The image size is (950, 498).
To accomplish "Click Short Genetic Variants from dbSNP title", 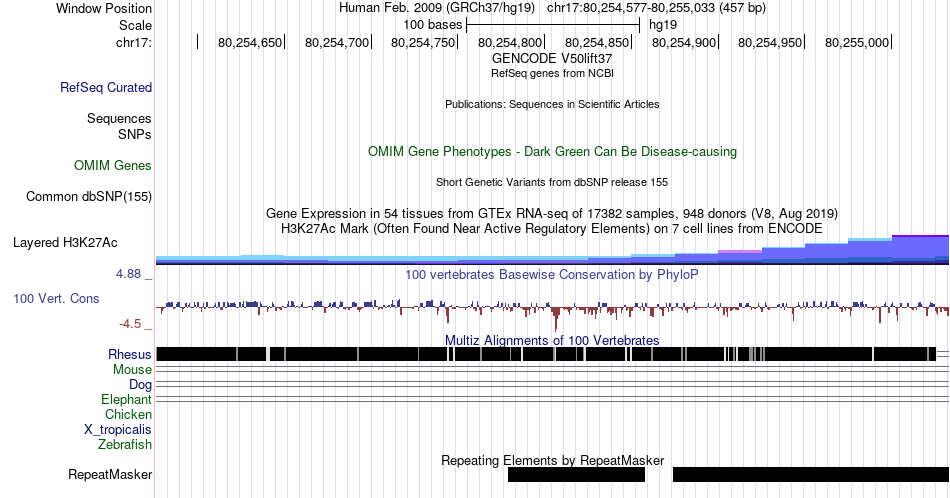I will pyautogui.click(x=552, y=182).
